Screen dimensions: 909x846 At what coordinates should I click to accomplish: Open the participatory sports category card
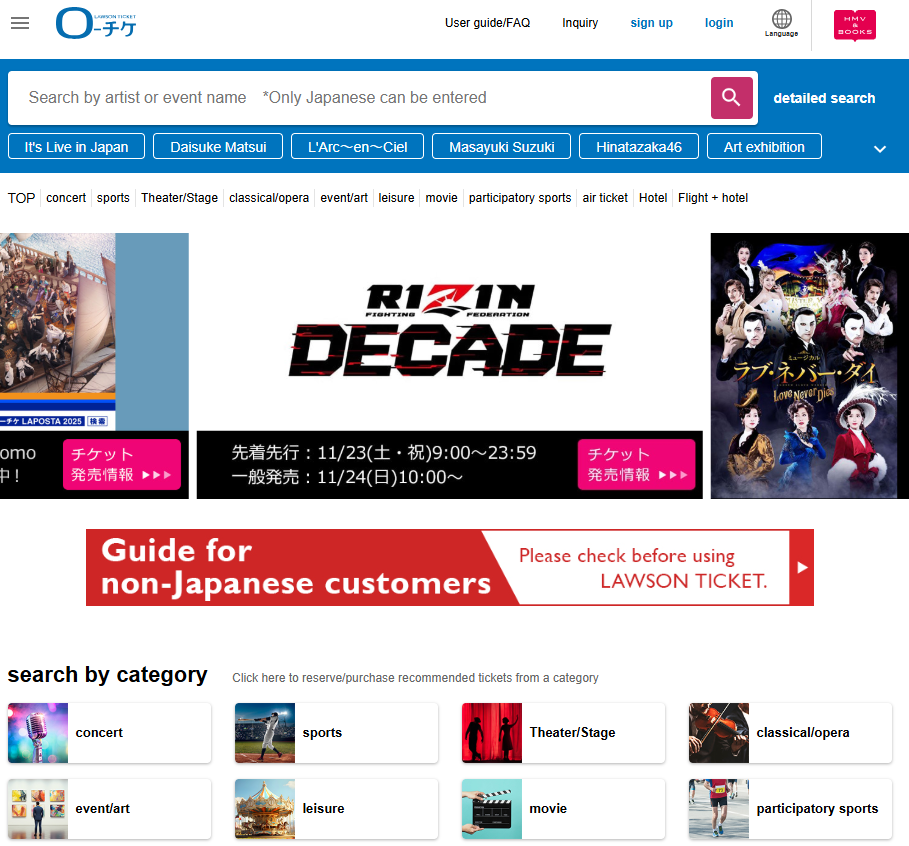[790, 809]
